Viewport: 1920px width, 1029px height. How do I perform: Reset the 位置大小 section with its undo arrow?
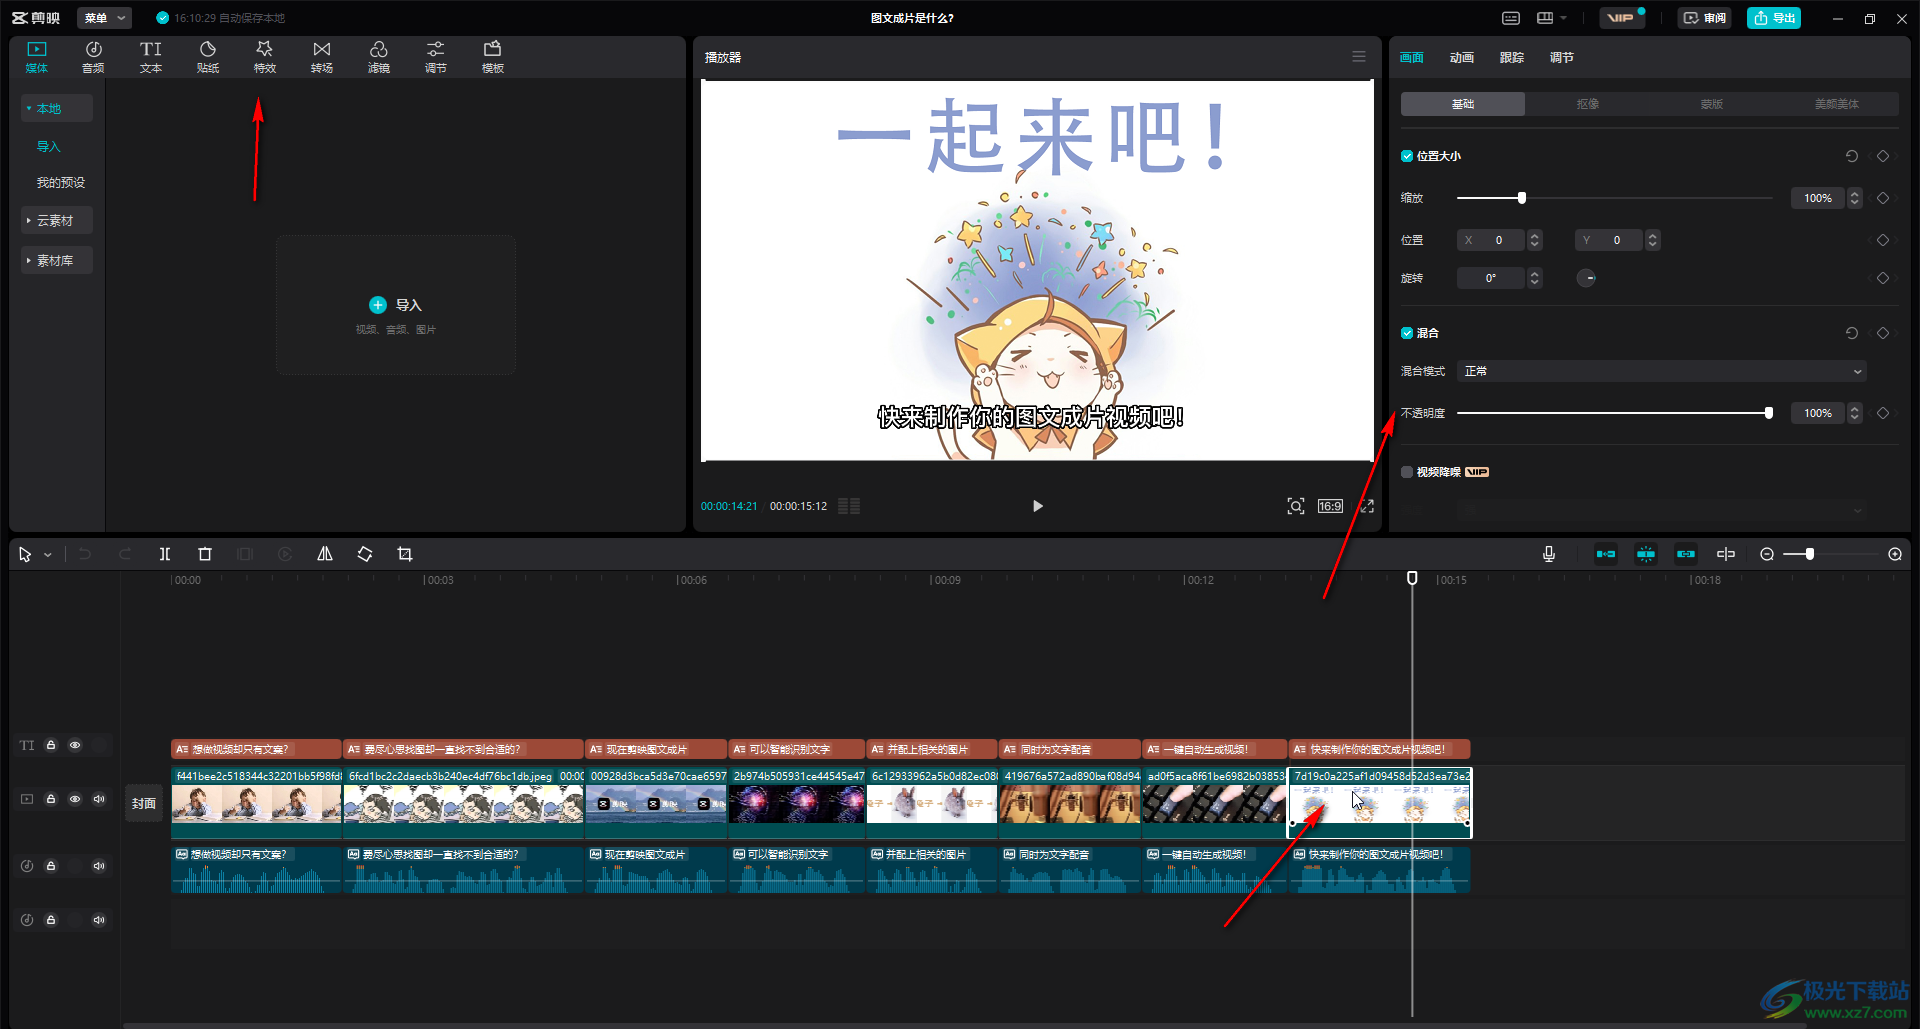(x=1852, y=156)
